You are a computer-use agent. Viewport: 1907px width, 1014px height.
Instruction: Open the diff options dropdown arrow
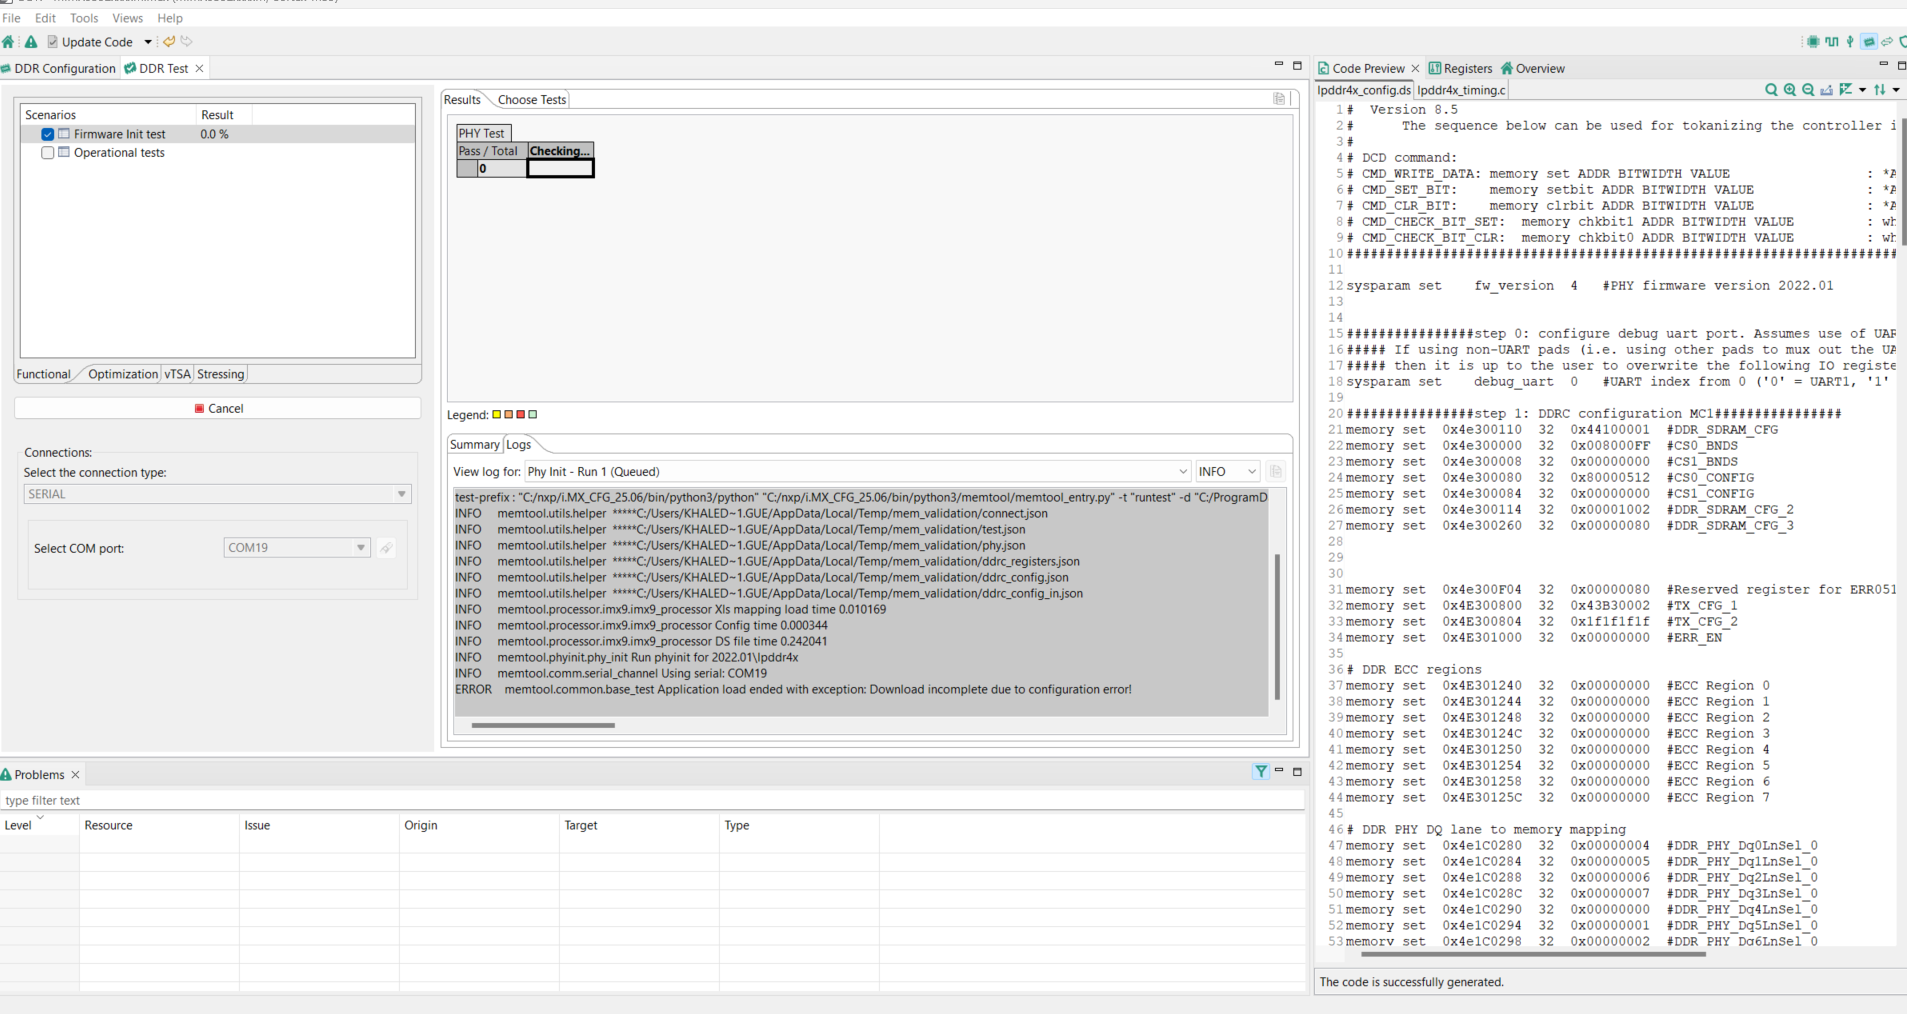coord(1862,90)
